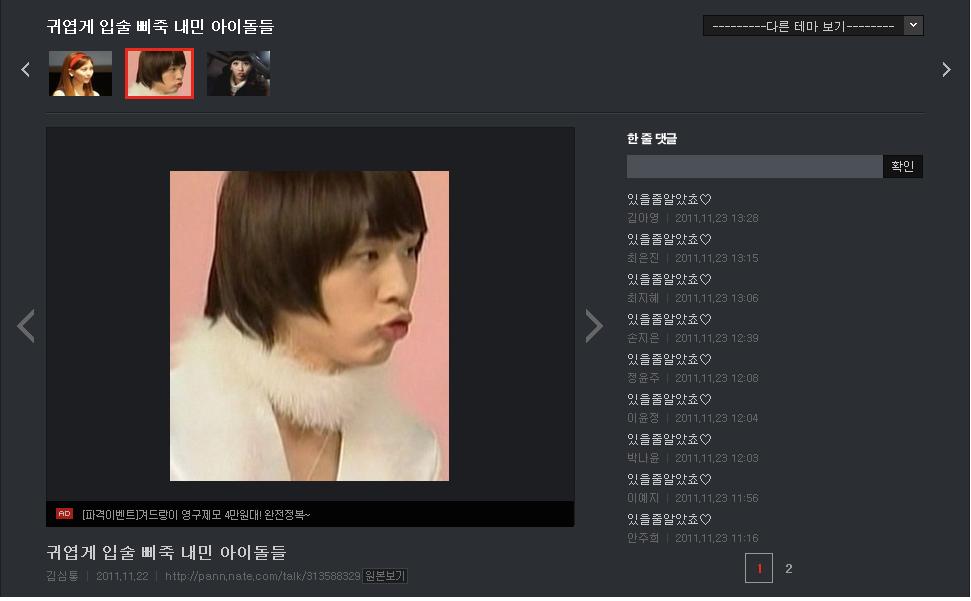Click the timestamp 2011.11.23 12:08
The image size is (971, 601).
click(x=716, y=378)
